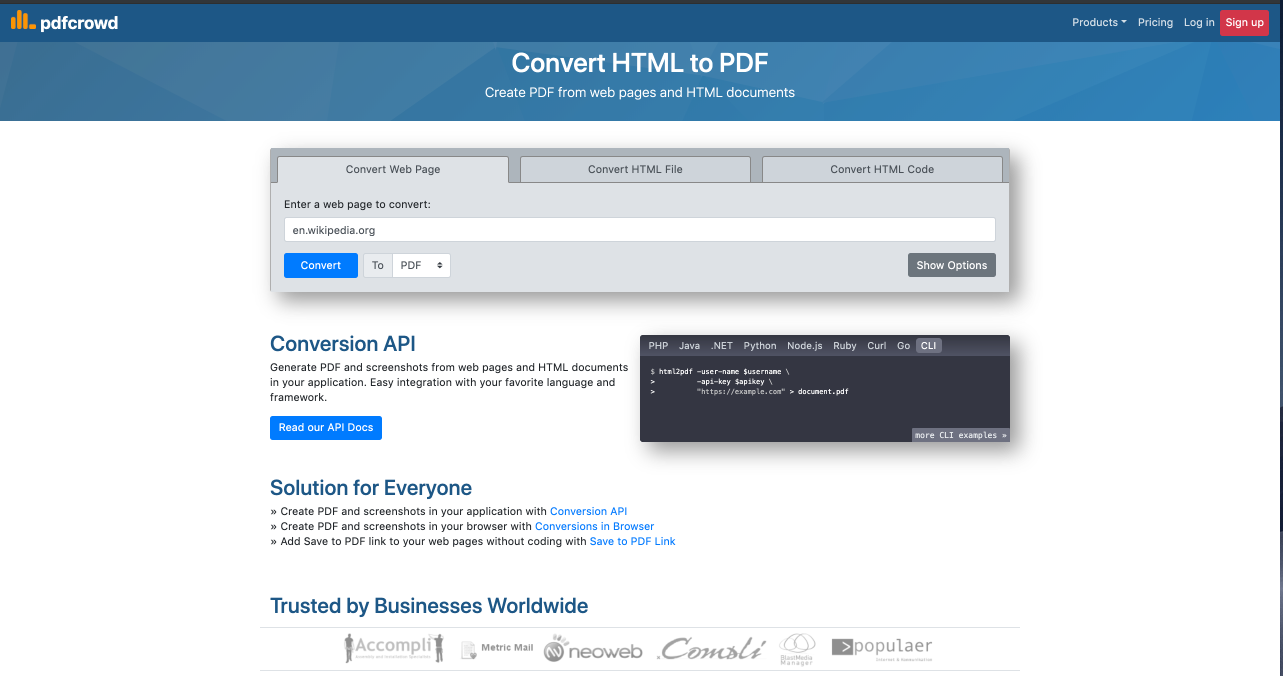Image resolution: width=1283 pixels, height=676 pixels.
Task: Click the Accompli company logo
Action: (x=393, y=647)
